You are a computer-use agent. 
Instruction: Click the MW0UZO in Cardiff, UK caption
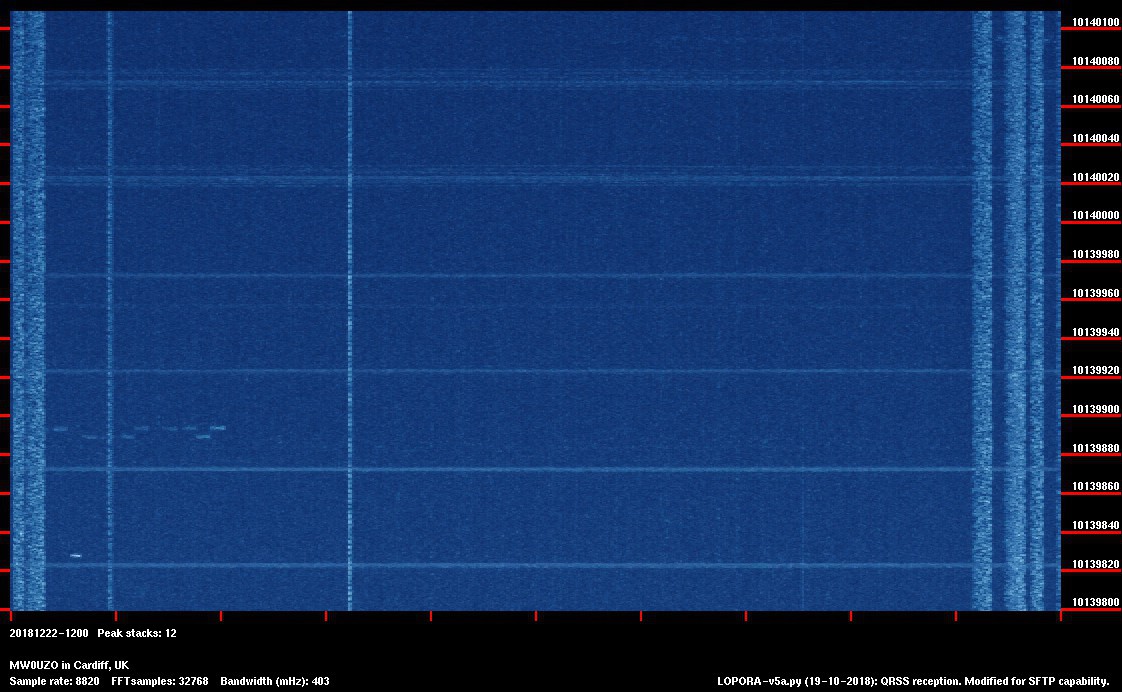tap(69, 665)
